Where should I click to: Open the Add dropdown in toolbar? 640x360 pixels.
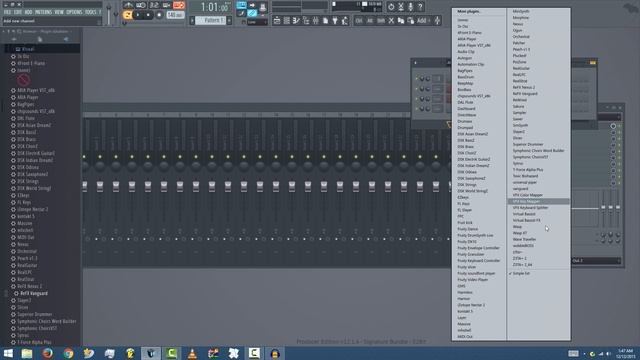pyautogui.click(x=423, y=20)
